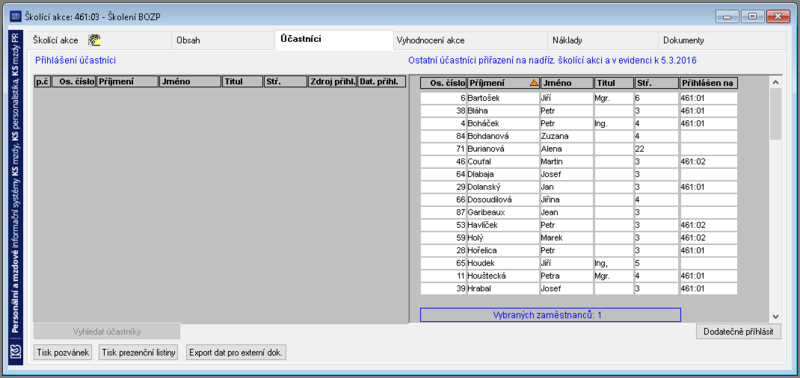The image size is (800, 378).
Task: Minimize the Školící akce window
Action: (x=727, y=16)
